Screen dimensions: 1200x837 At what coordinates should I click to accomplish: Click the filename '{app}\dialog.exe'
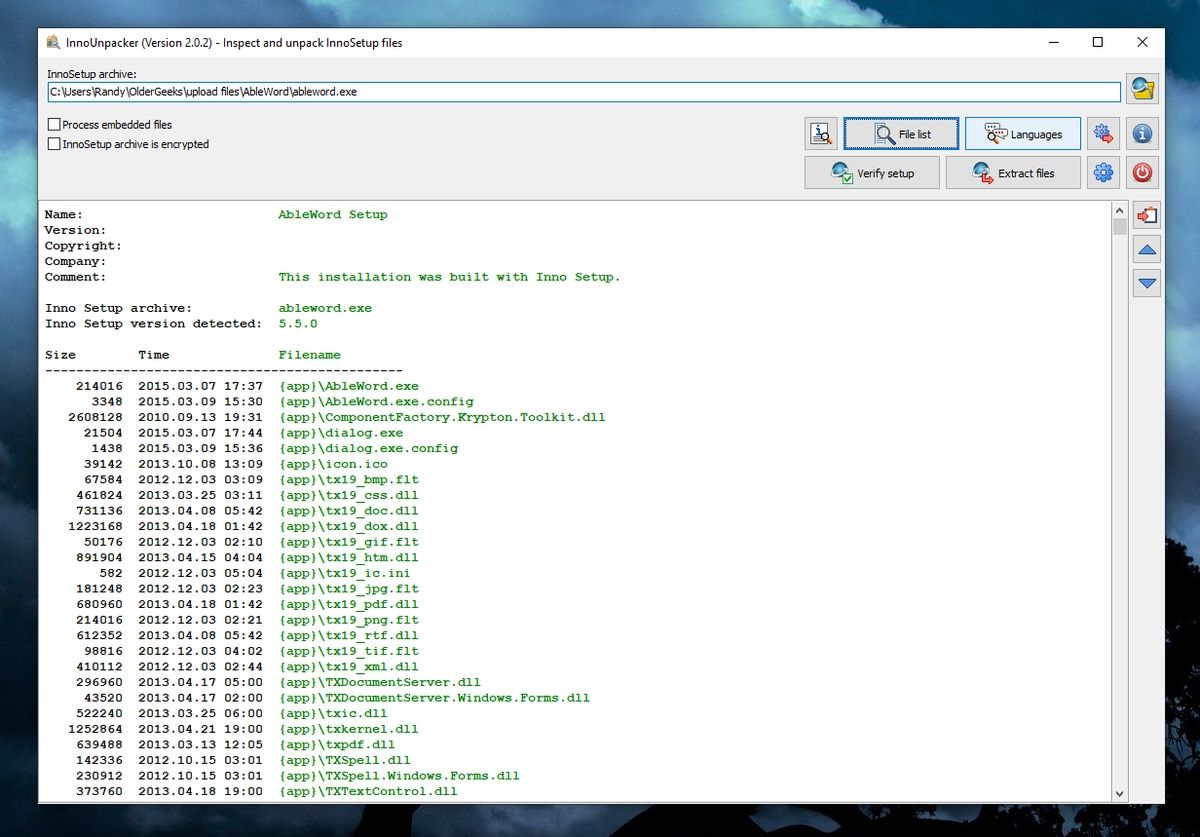(341, 433)
